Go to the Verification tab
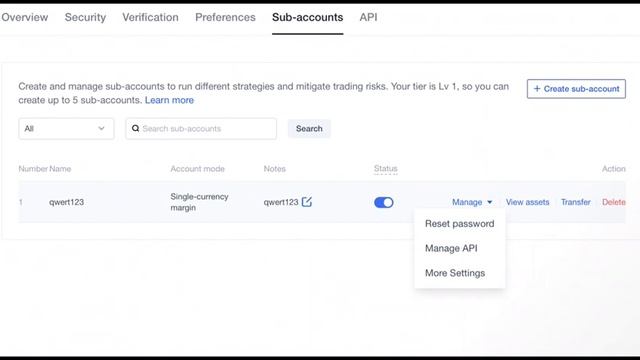 pyautogui.click(x=150, y=17)
